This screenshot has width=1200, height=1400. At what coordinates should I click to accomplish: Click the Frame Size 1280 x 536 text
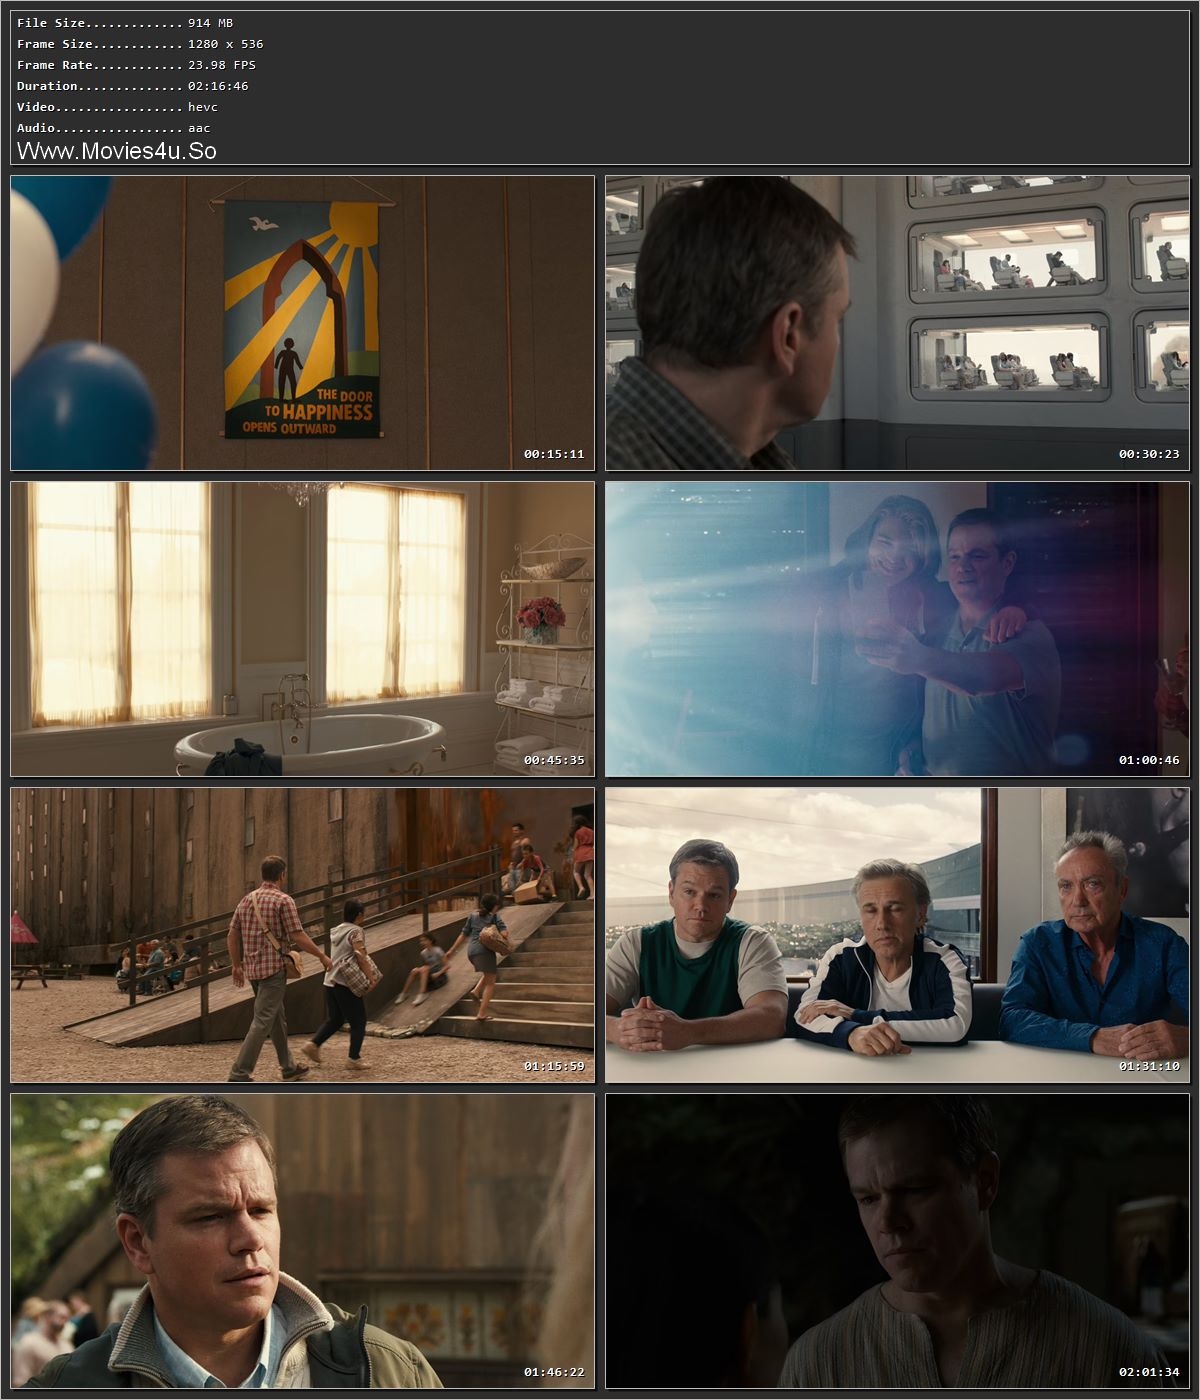[x=140, y=44]
